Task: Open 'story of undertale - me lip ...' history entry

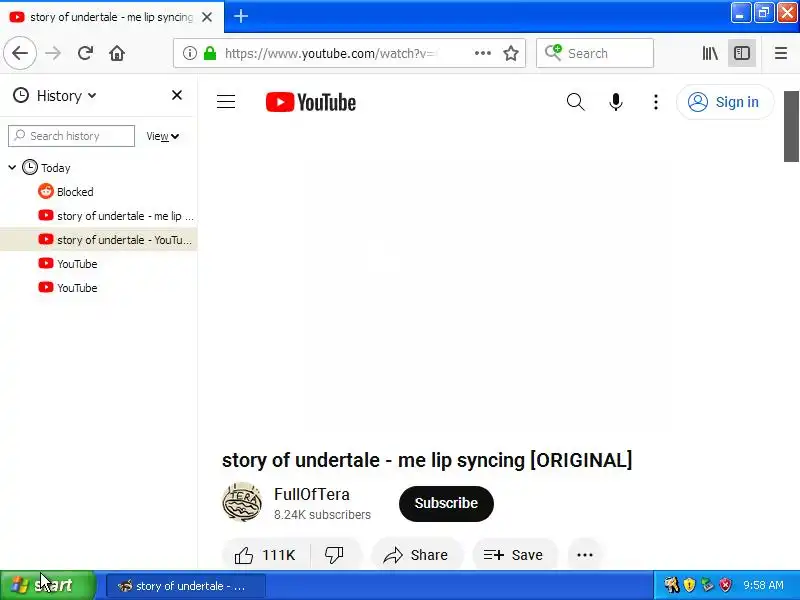Action: (x=98, y=216)
